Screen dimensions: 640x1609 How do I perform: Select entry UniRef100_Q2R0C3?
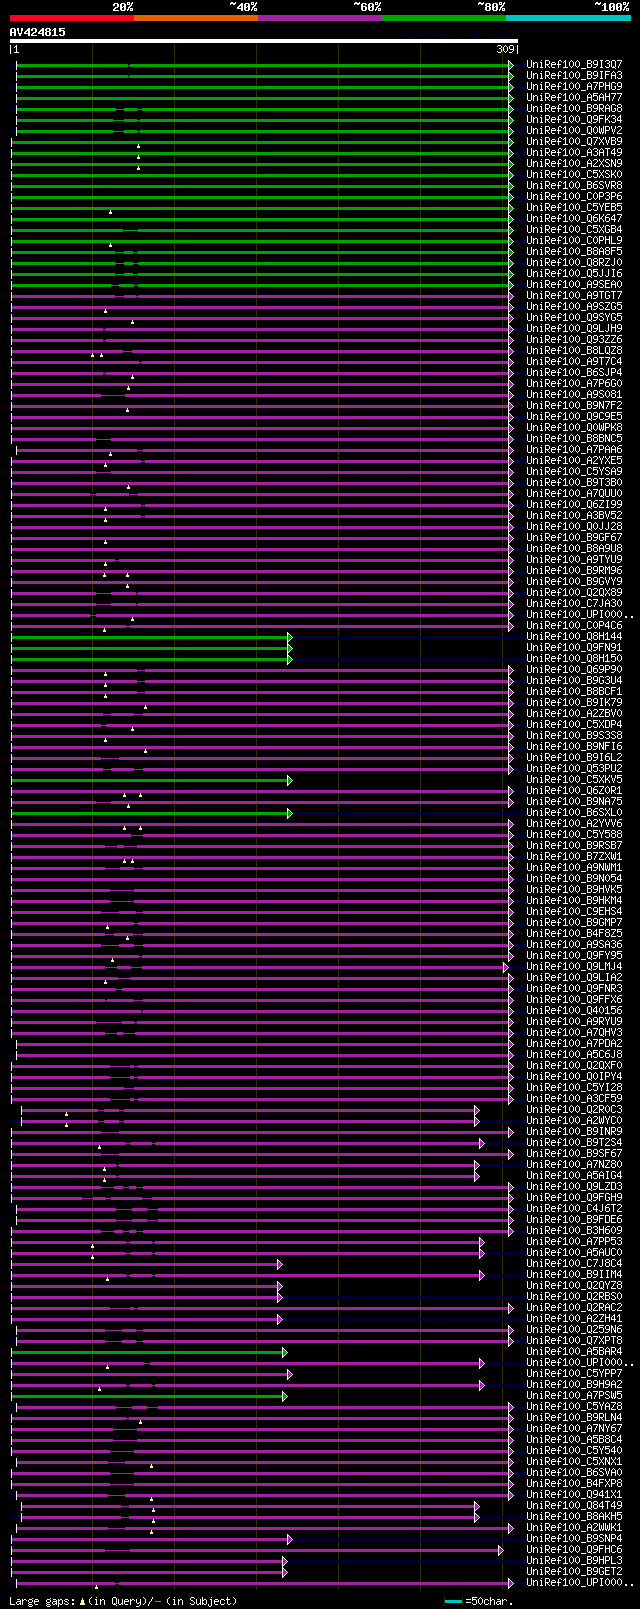[x=574, y=1110]
